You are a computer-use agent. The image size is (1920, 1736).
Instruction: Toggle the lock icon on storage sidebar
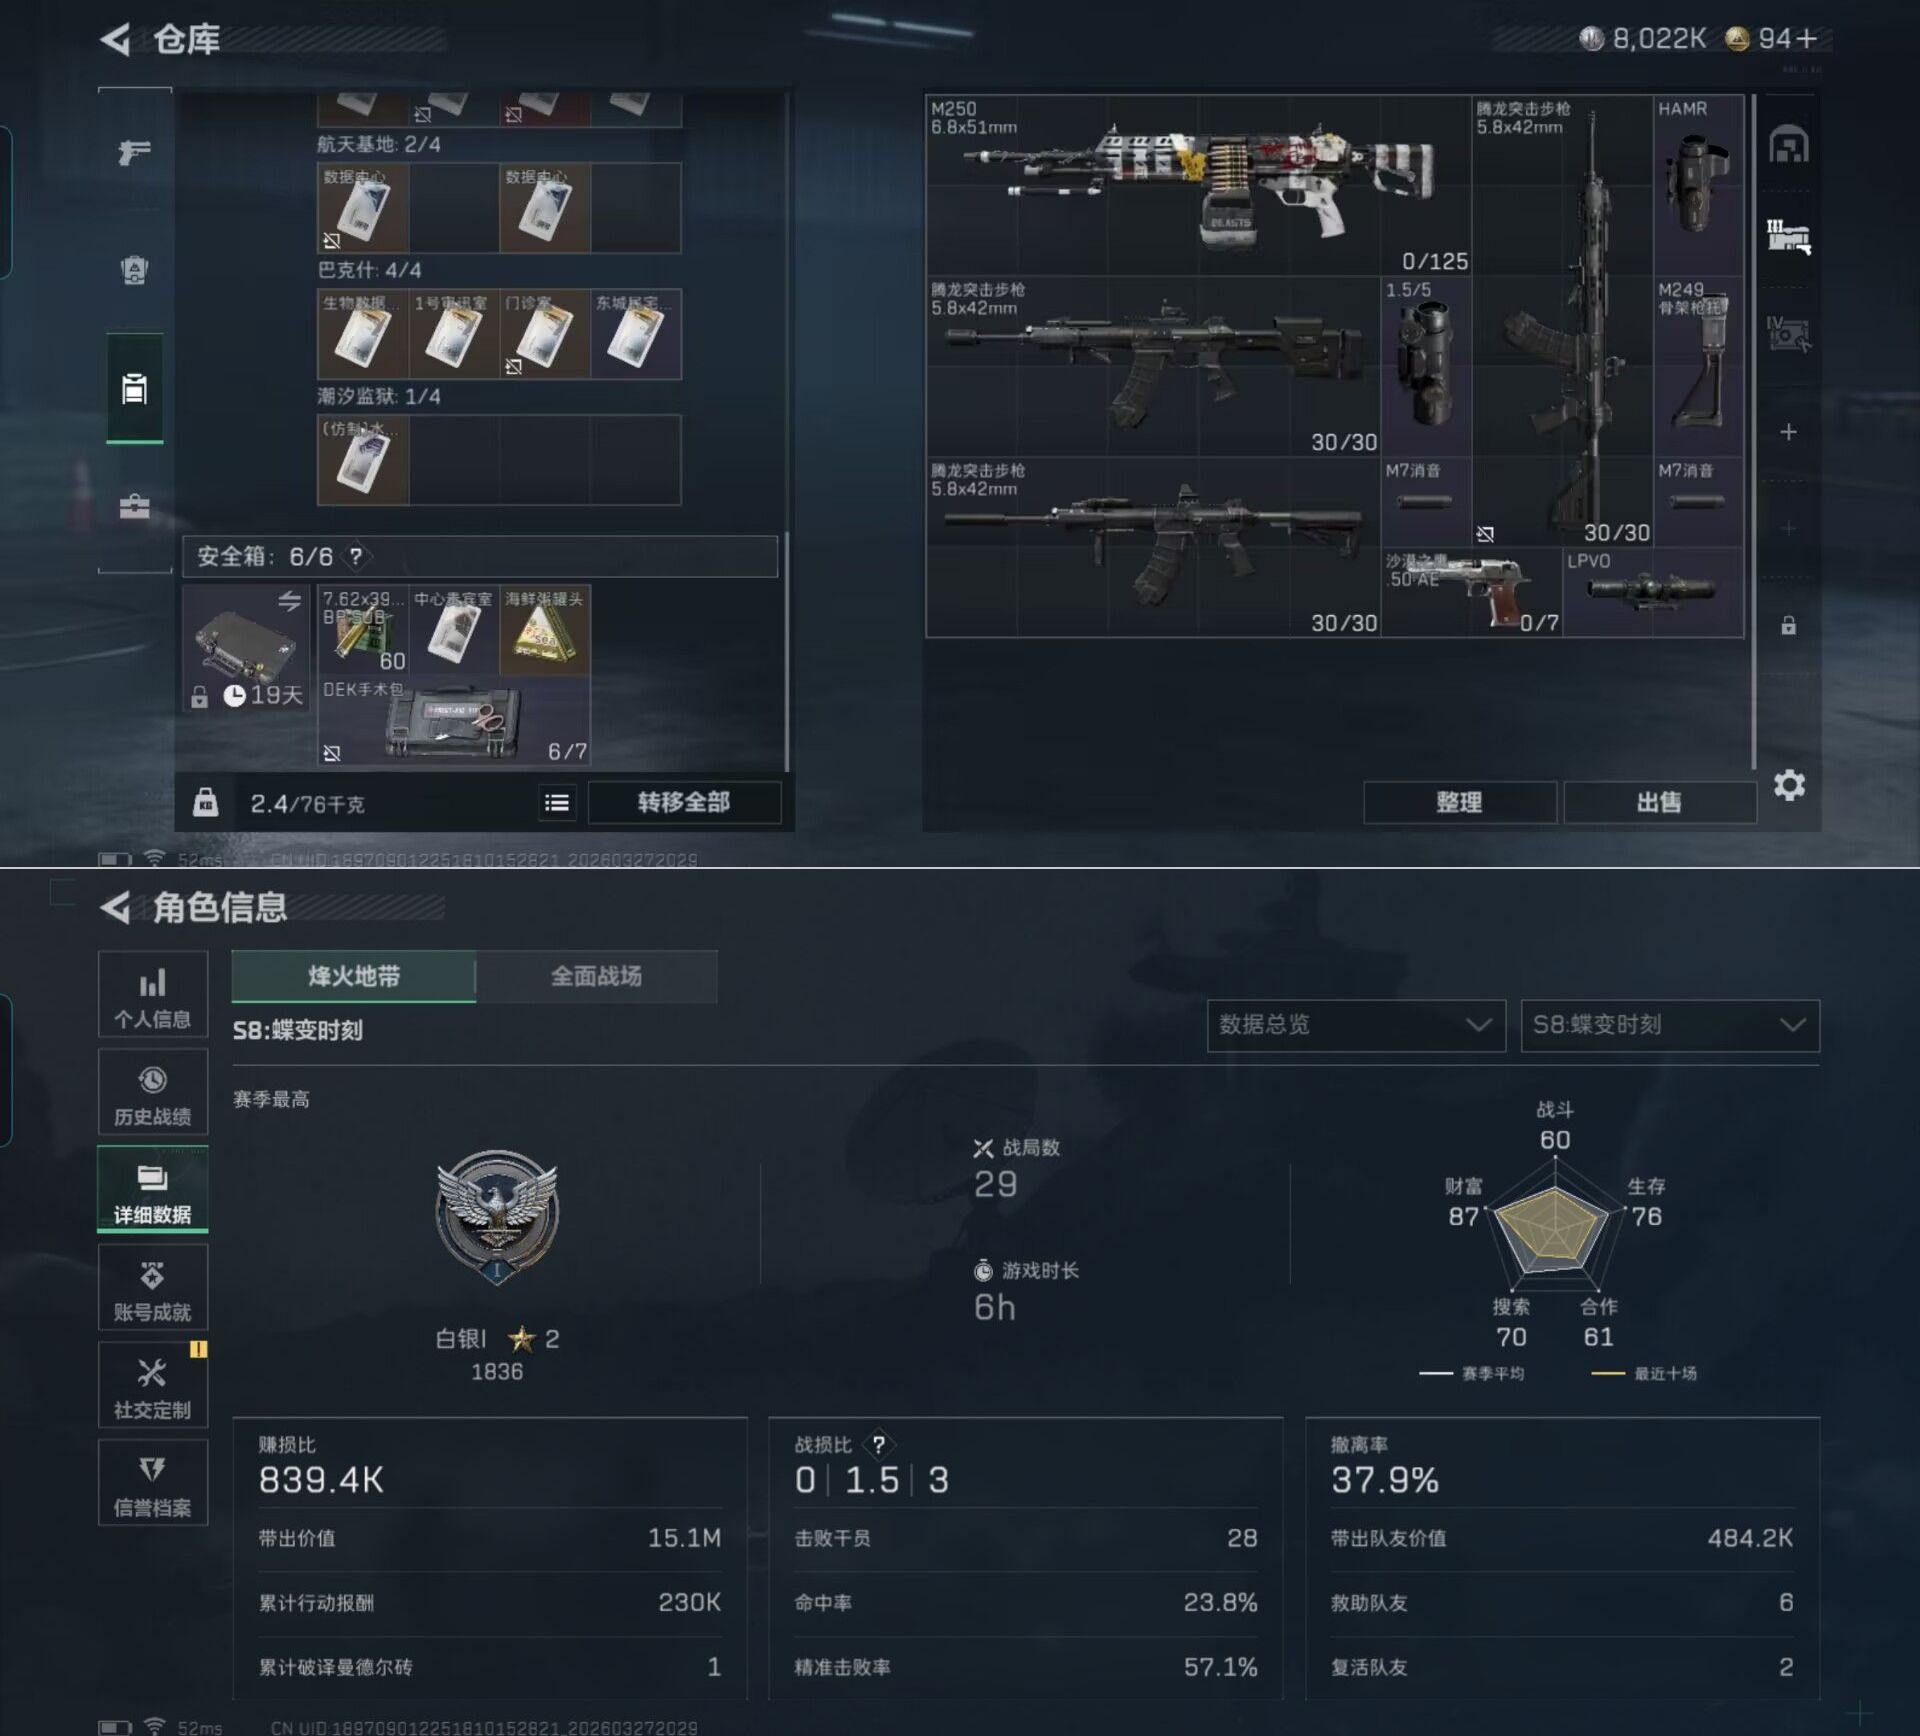click(1788, 626)
